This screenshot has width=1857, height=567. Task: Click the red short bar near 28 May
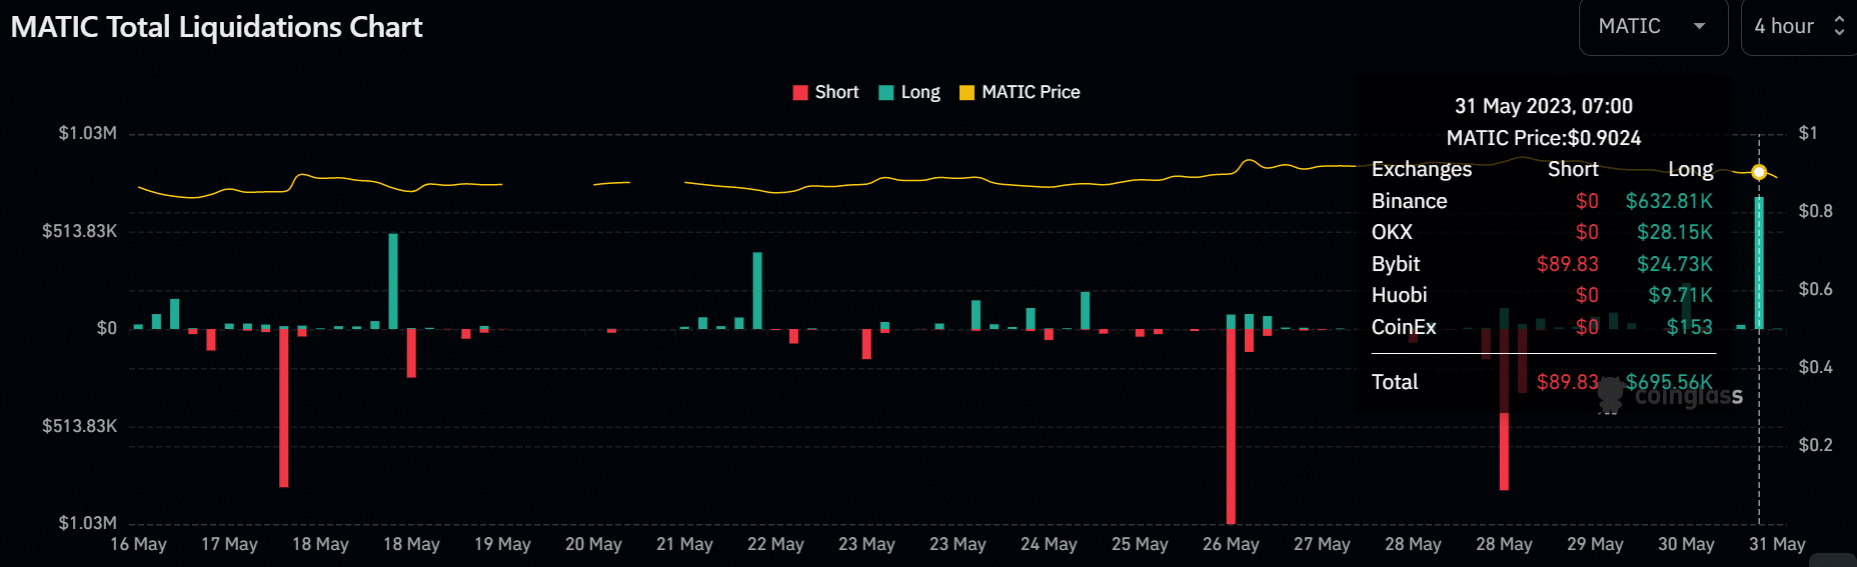coord(1504,409)
